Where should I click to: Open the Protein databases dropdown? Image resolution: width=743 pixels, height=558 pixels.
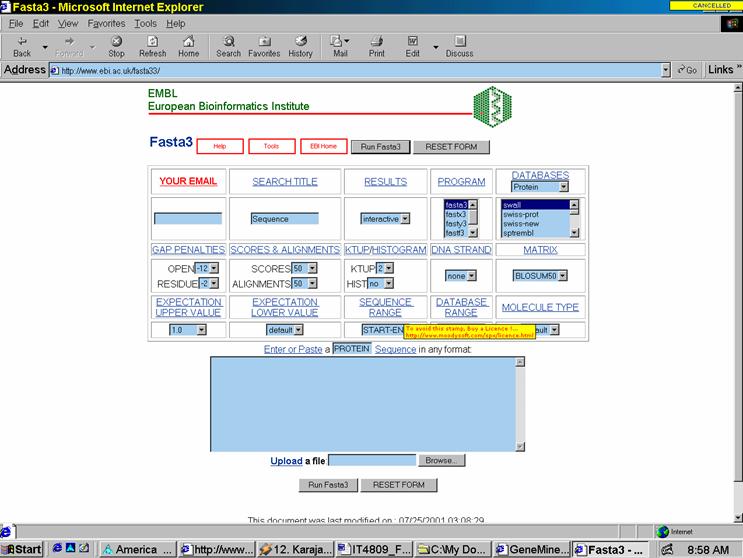(563, 187)
